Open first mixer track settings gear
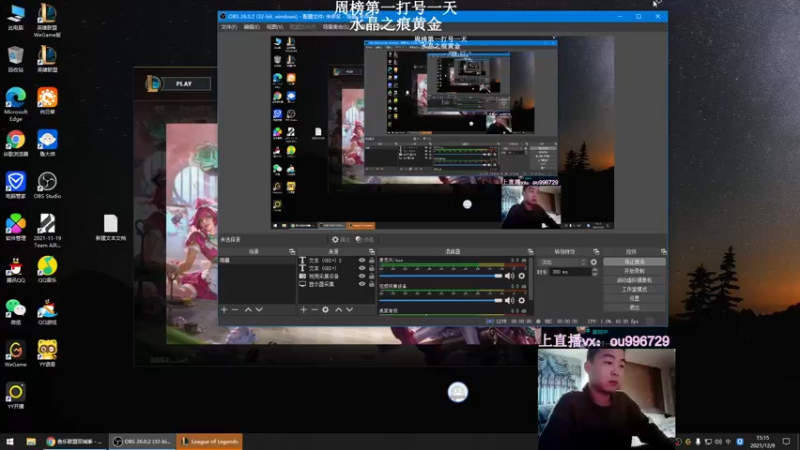This screenshot has width=800, height=450. point(521,276)
